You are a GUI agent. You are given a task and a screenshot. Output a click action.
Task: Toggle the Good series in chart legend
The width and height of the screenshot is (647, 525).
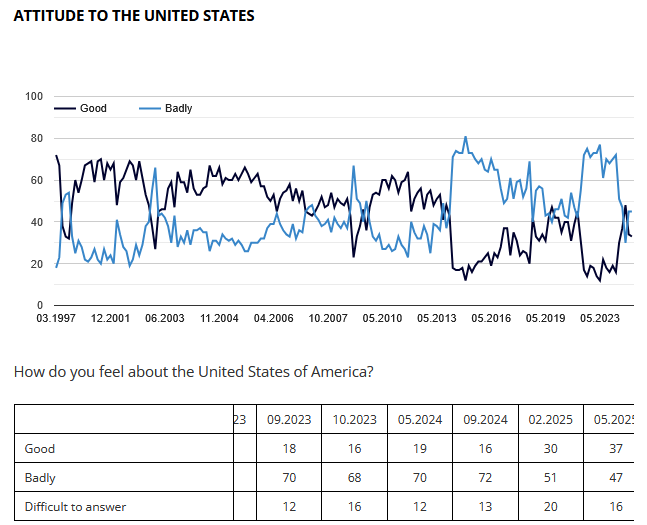93,108
